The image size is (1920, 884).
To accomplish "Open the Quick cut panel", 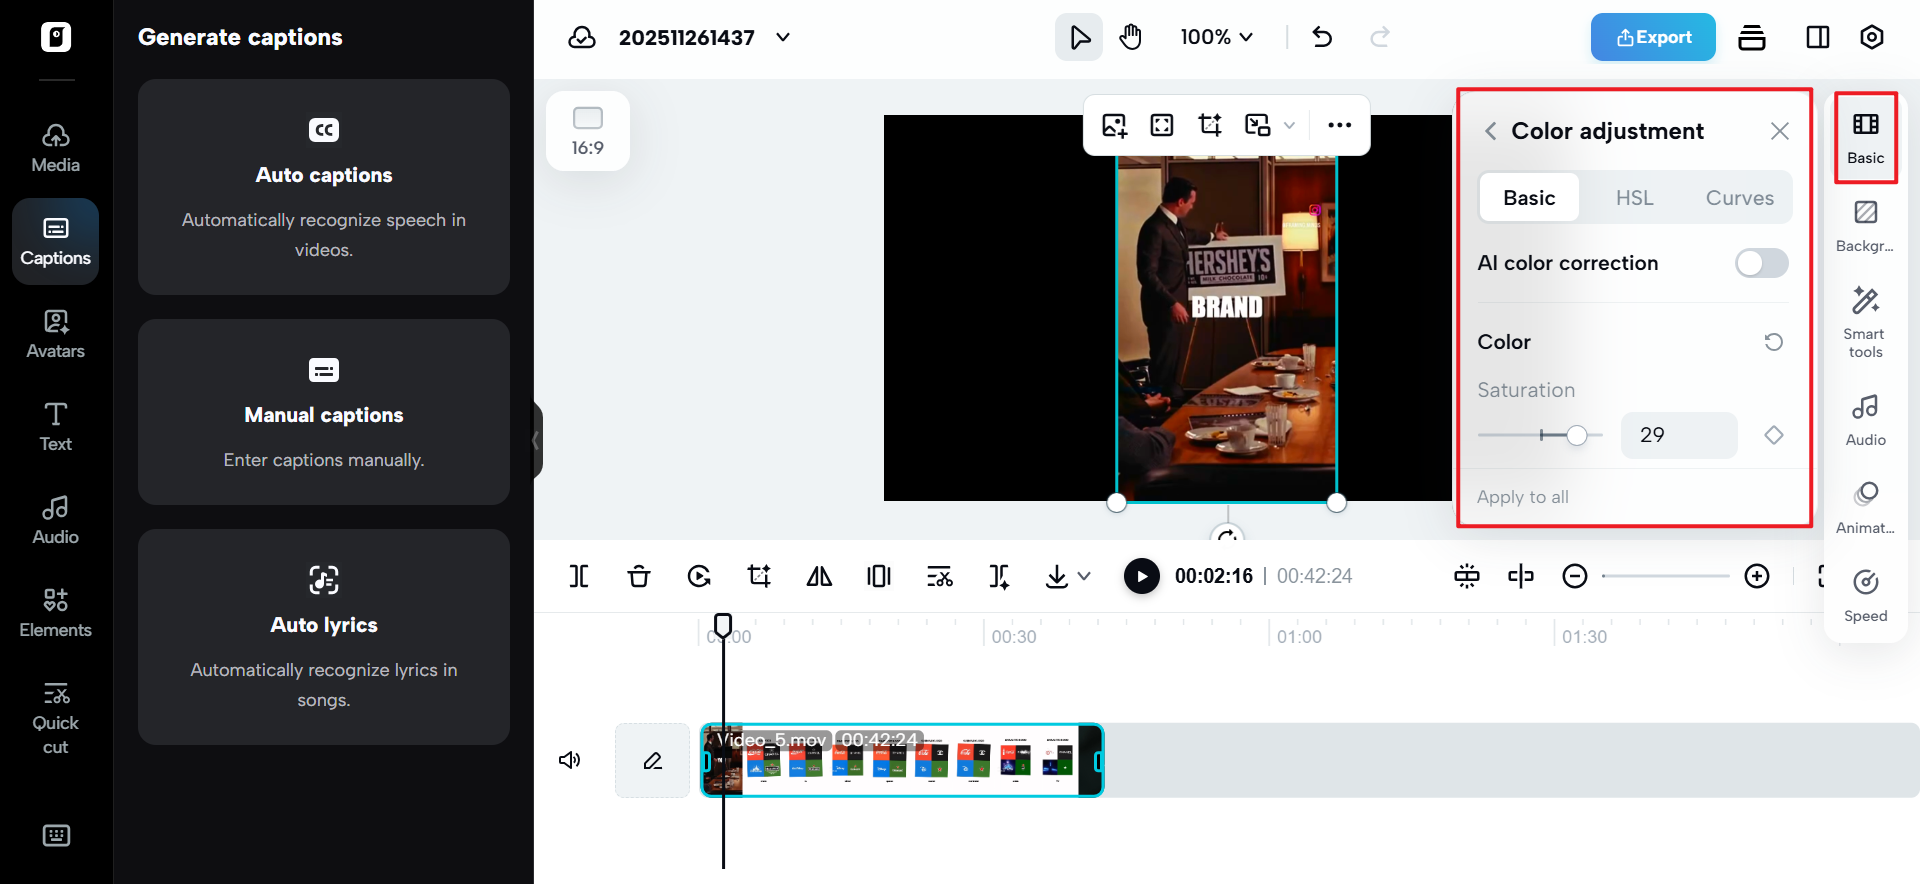I will (x=56, y=718).
